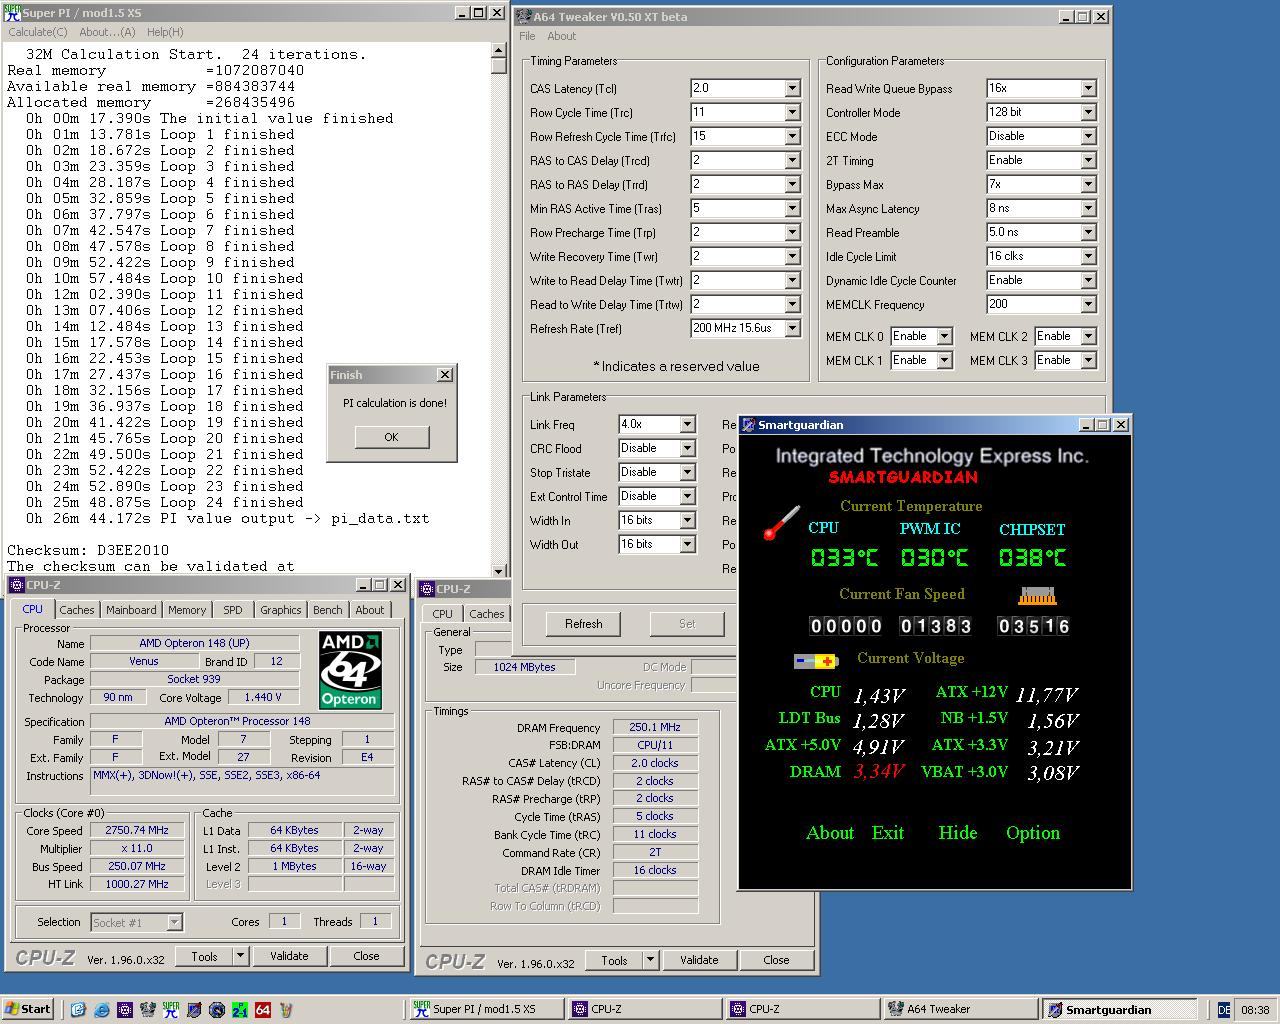Image resolution: width=1280 pixels, height=1024 pixels.
Task: Open the ECC Mode dropdown
Action: (1088, 136)
